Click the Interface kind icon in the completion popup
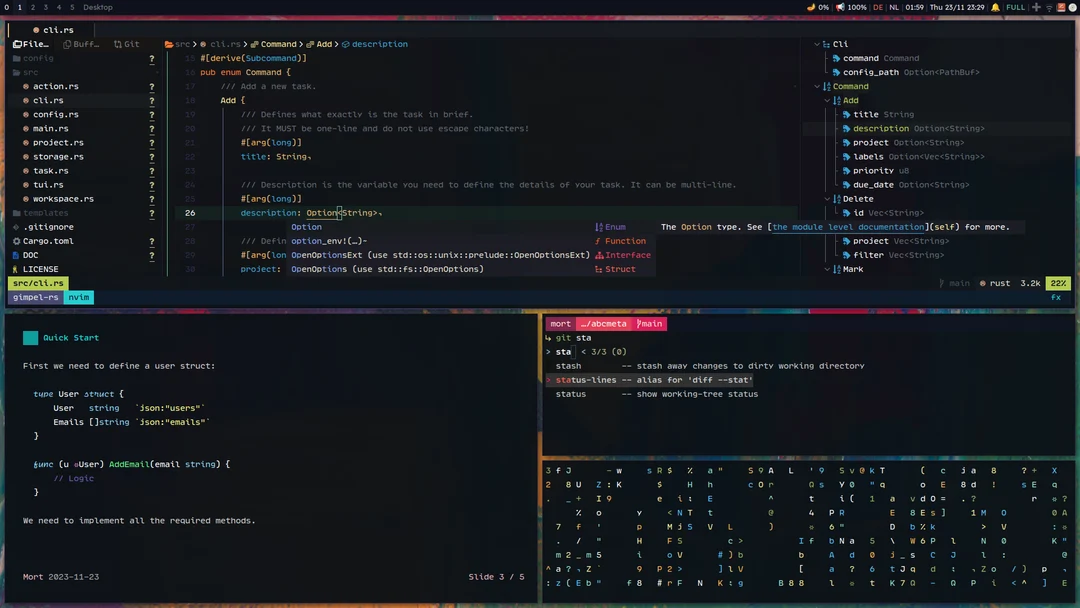Image resolution: width=1080 pixels, height=608 pixels. 598,255
